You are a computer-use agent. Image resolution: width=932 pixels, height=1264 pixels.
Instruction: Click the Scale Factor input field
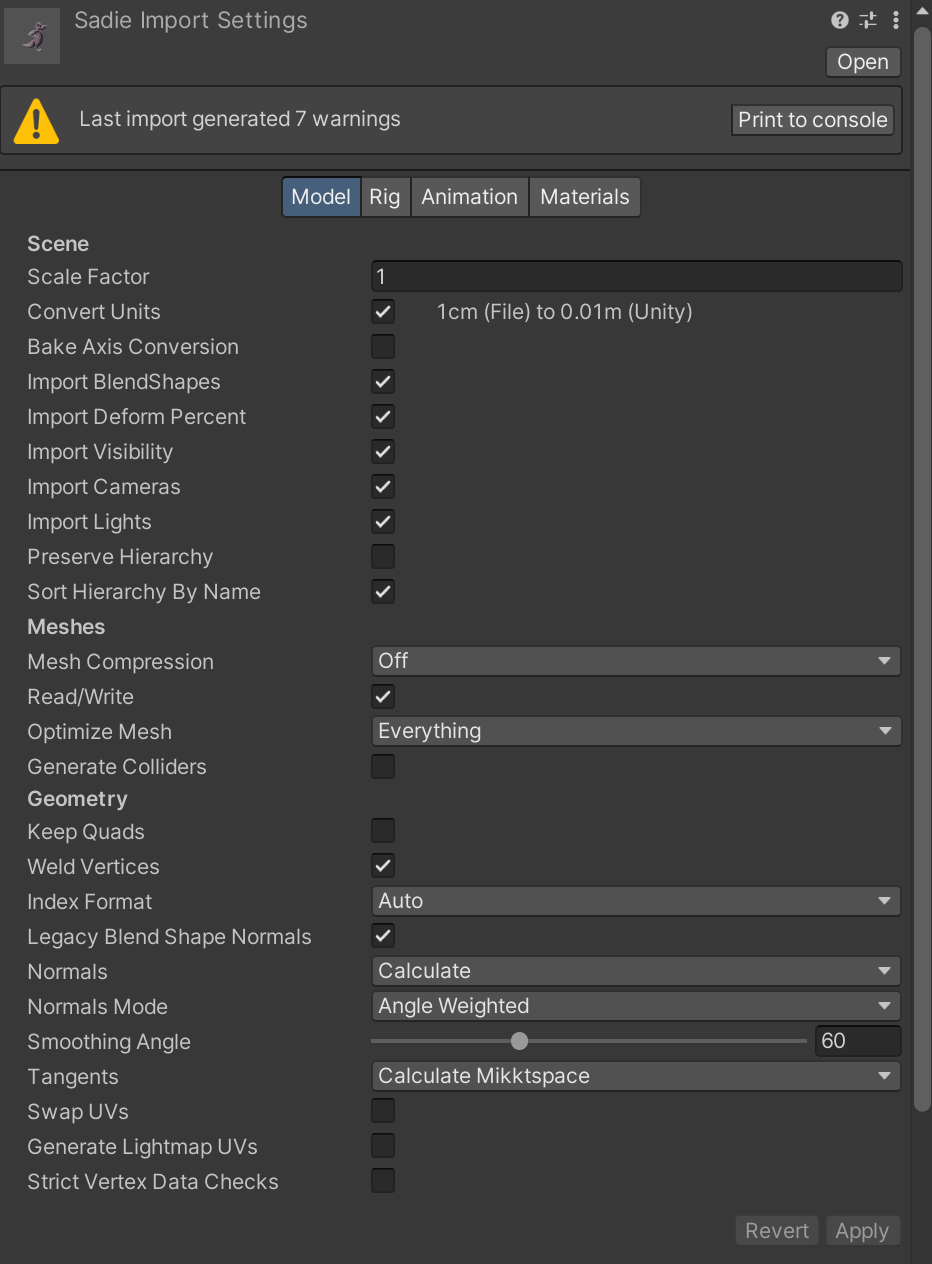pos(636,276)
